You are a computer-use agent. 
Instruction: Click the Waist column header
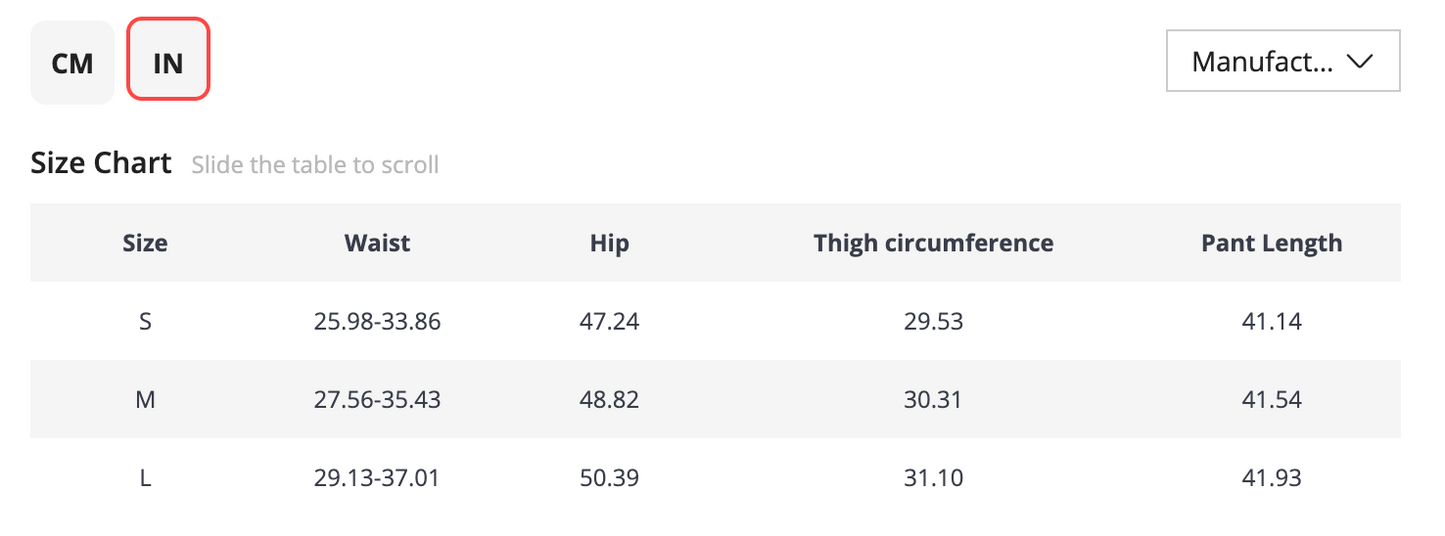(x=377, y=242)
